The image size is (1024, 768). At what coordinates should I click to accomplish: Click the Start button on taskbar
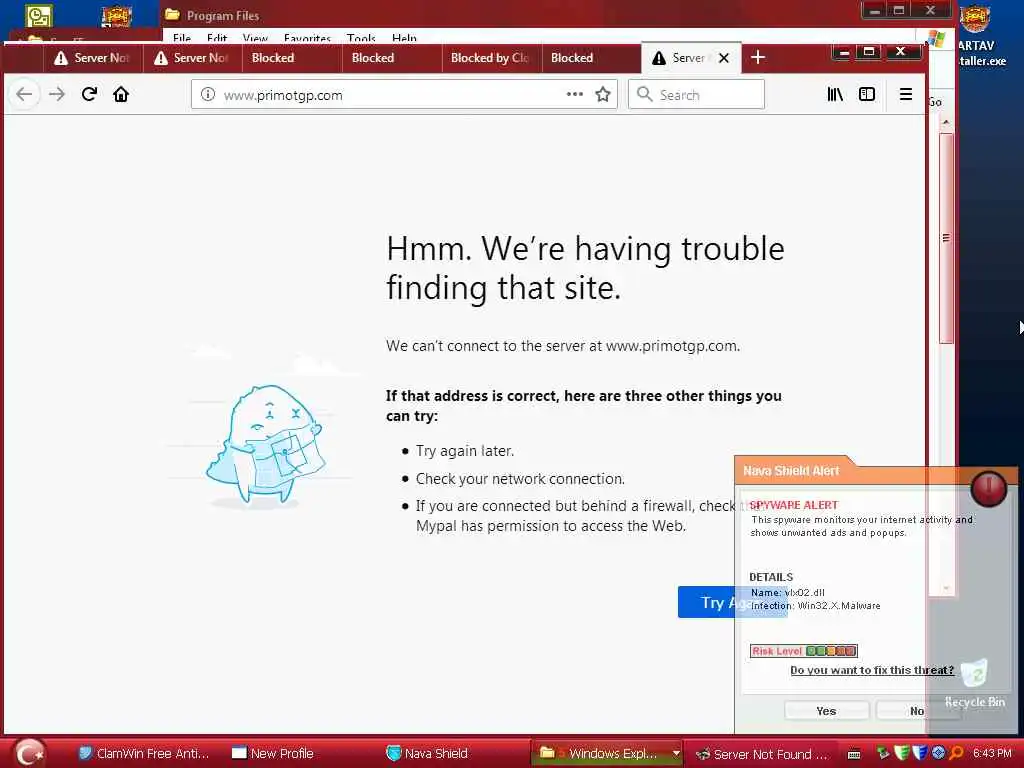(x=29, y=754)
